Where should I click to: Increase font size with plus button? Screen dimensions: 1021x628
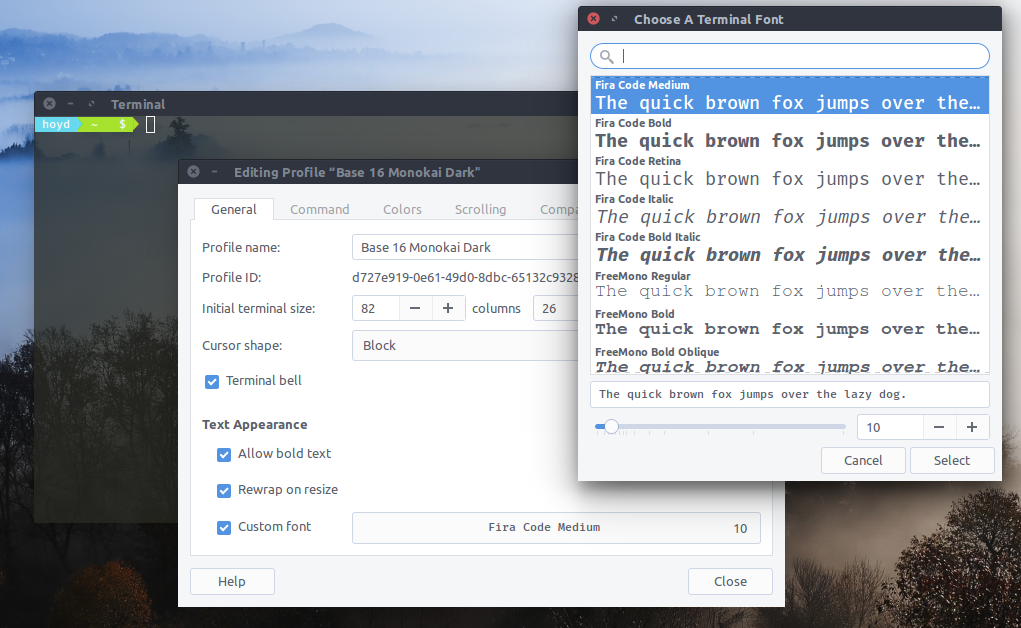(x=971, y=427)
